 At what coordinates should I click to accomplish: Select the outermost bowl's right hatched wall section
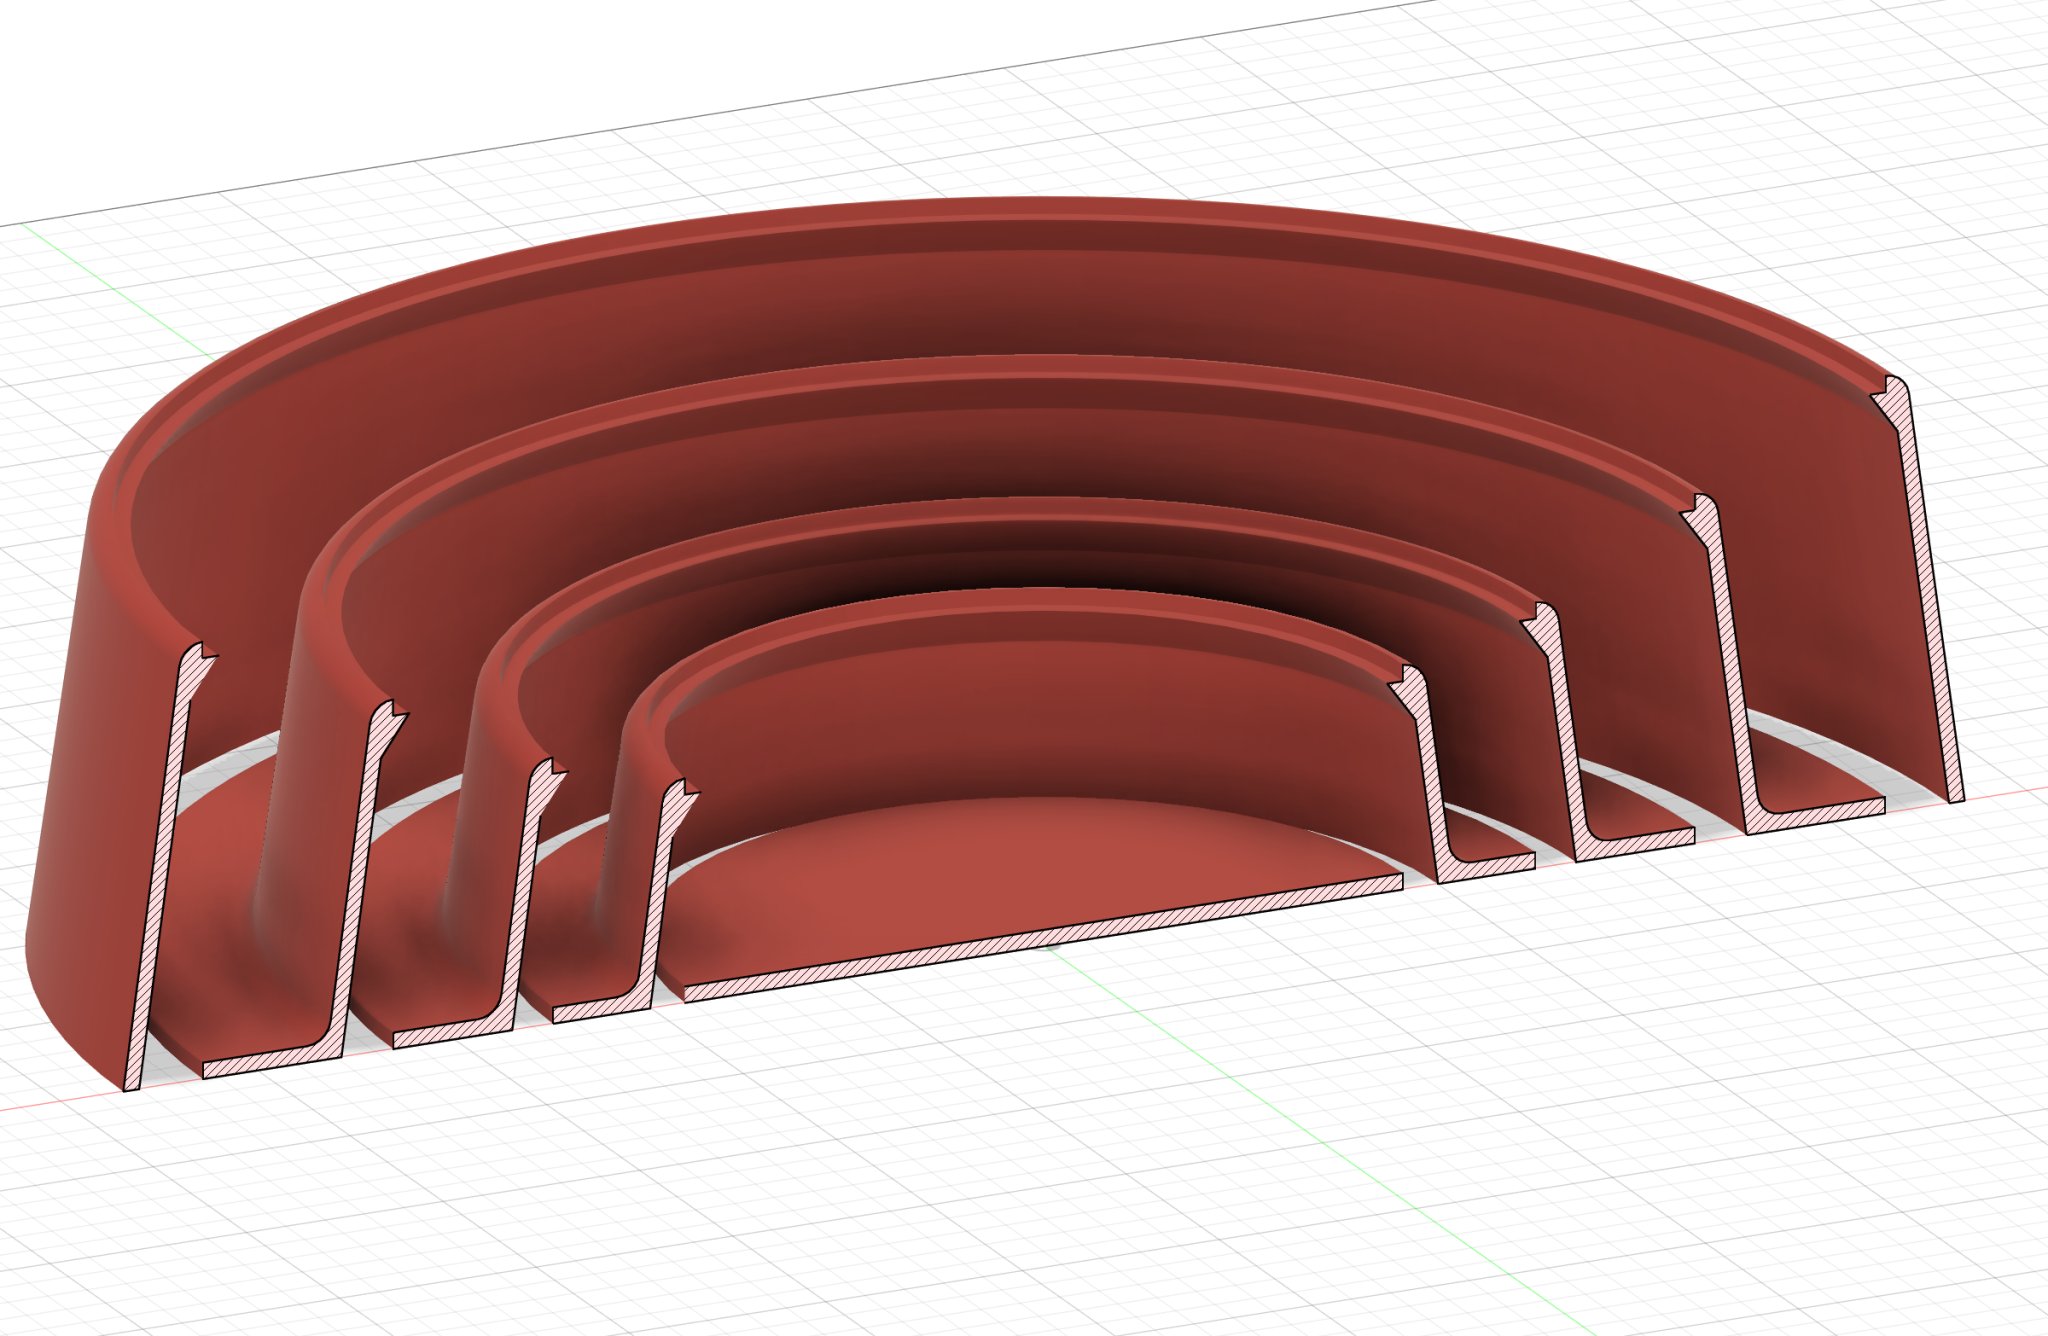coord(1927,600)
